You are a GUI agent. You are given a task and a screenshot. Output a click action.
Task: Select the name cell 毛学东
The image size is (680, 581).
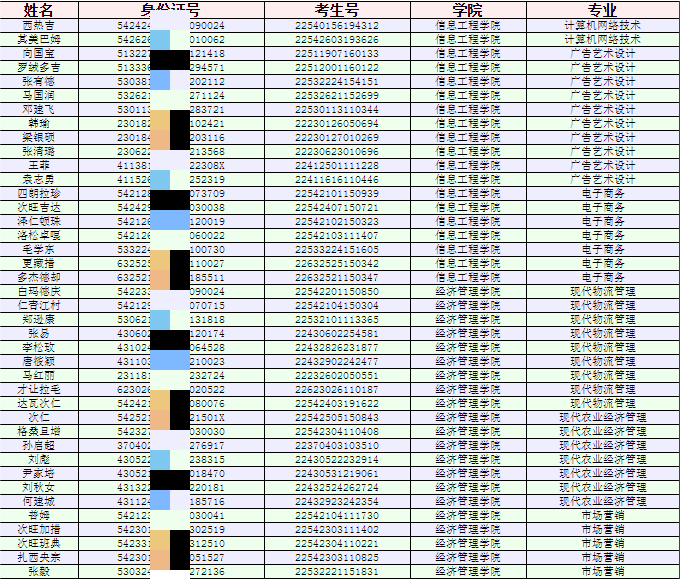click(39, 249)
